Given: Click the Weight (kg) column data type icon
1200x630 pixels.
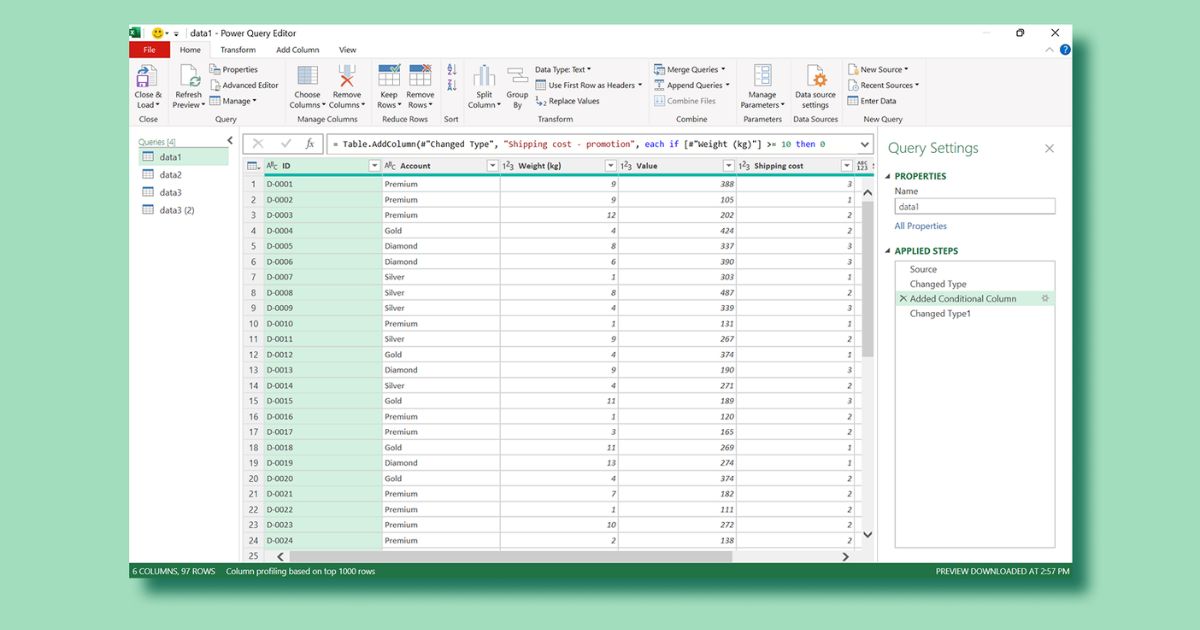Looking at the screenshot, I should click(508, 166).
